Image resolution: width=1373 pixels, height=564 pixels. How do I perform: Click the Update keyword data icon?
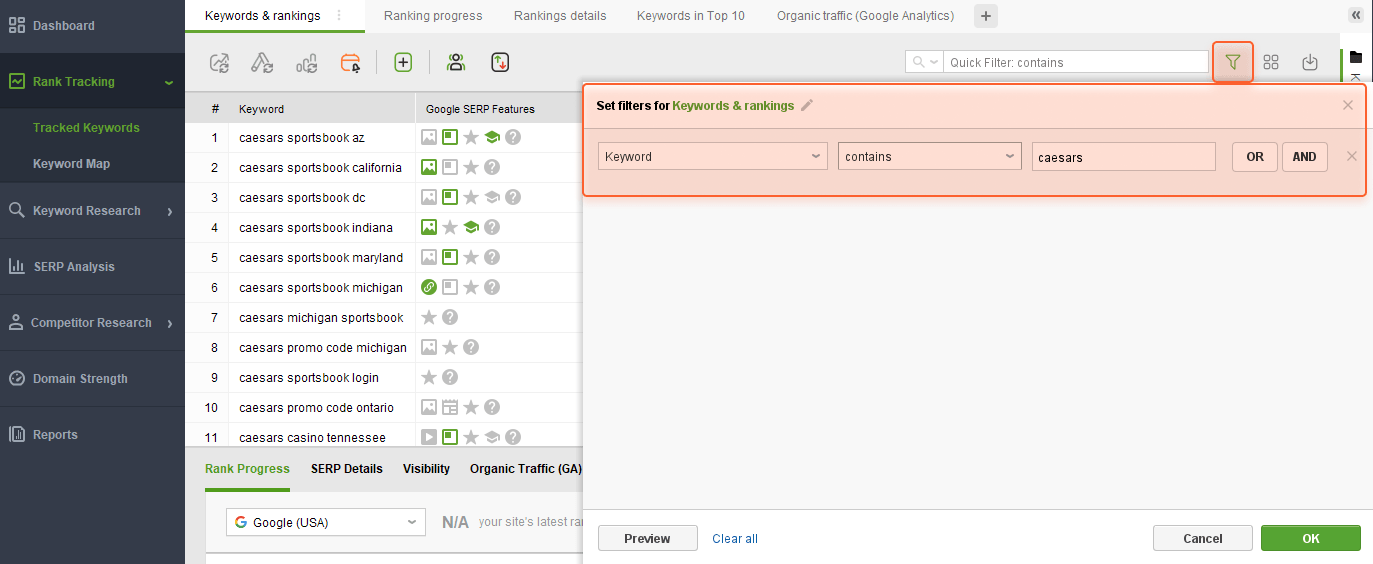click(x=262, y=63)
